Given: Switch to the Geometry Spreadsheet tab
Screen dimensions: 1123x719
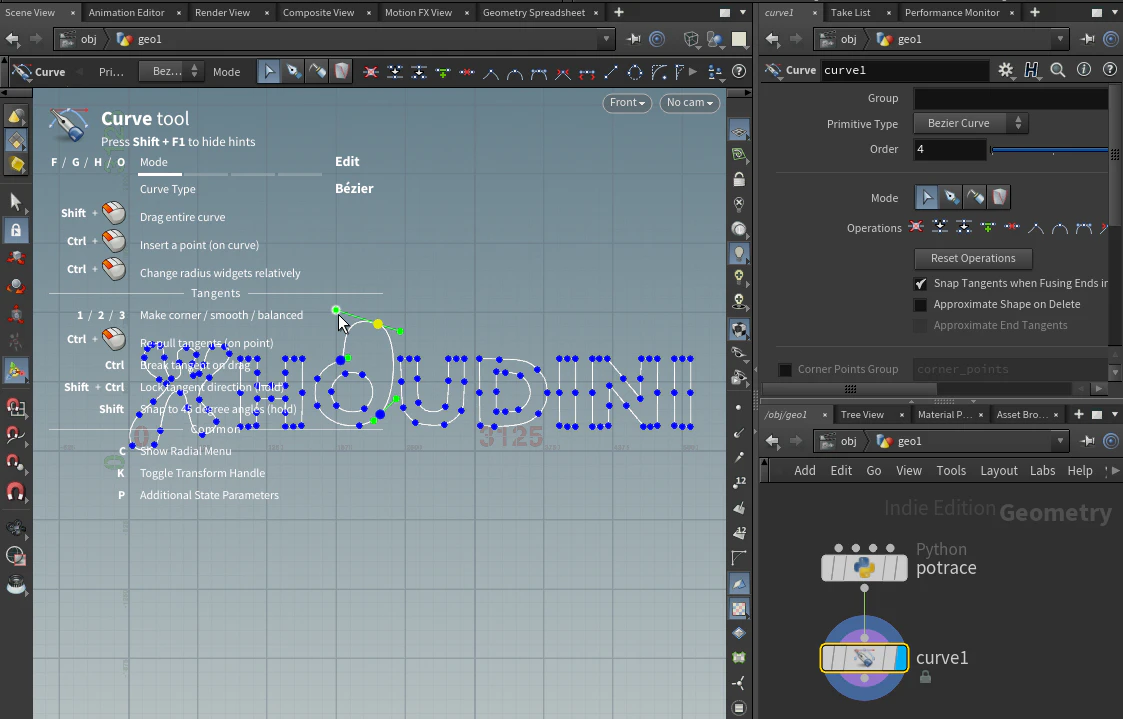Looking at the screenshot, I should tap(534, 12).
